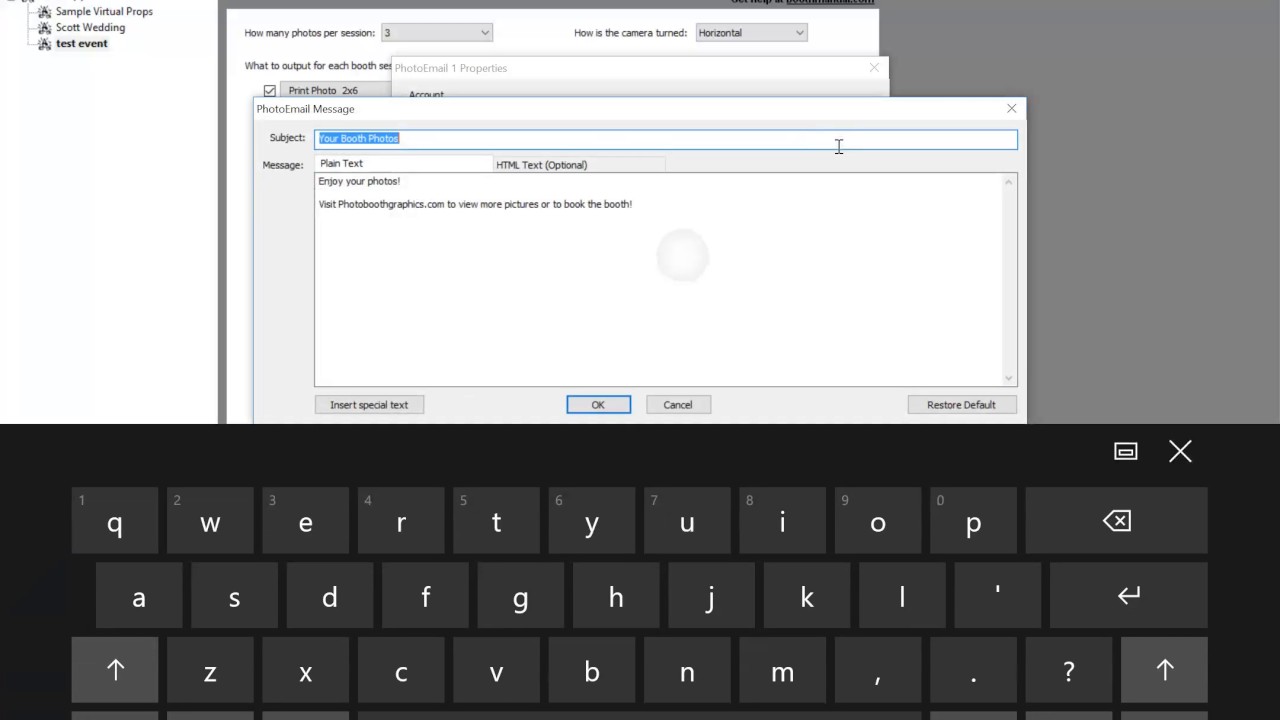Tap the w key
This screenshot has height=720, width=1280.
click(210, 521)
